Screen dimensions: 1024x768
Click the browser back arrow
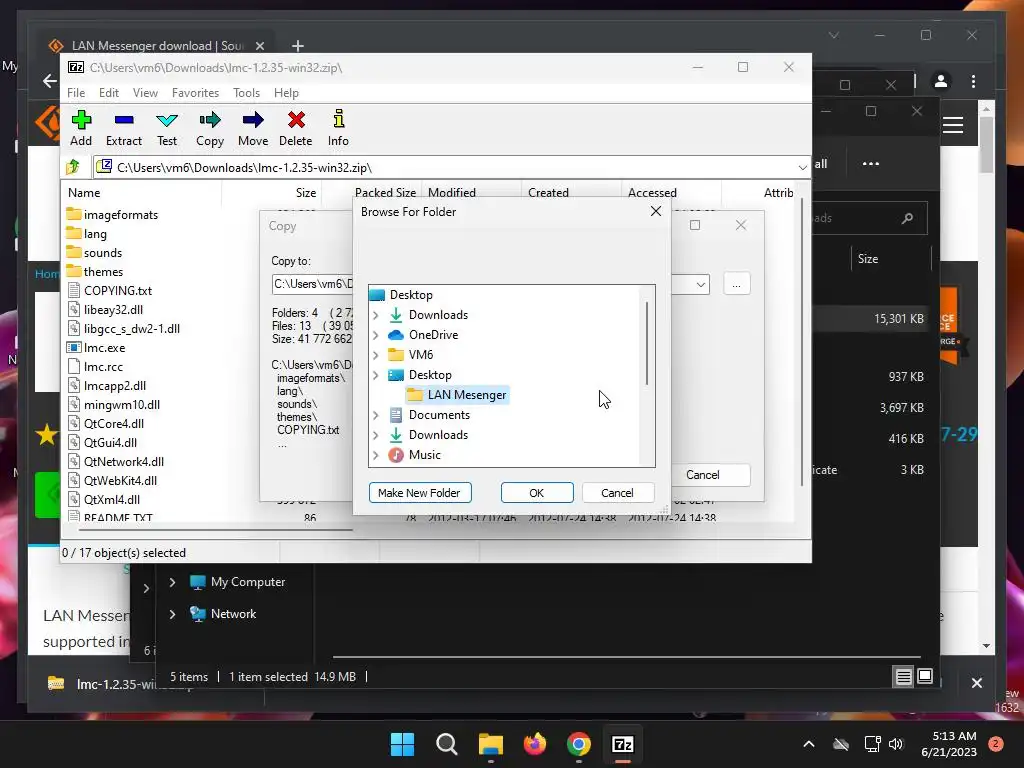click(50, 81)
